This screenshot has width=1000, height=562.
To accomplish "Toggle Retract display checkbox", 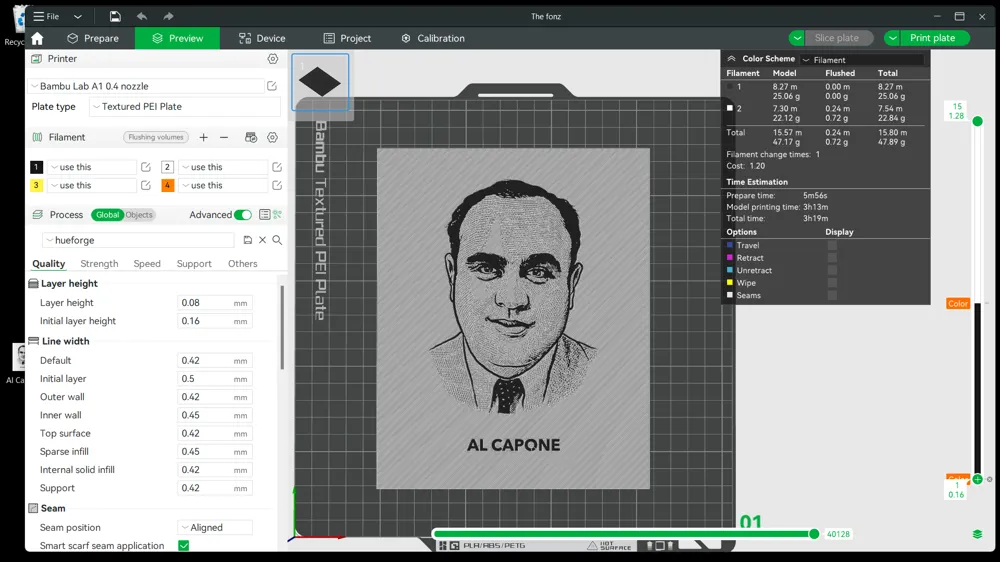I will [x=832, y=258].
